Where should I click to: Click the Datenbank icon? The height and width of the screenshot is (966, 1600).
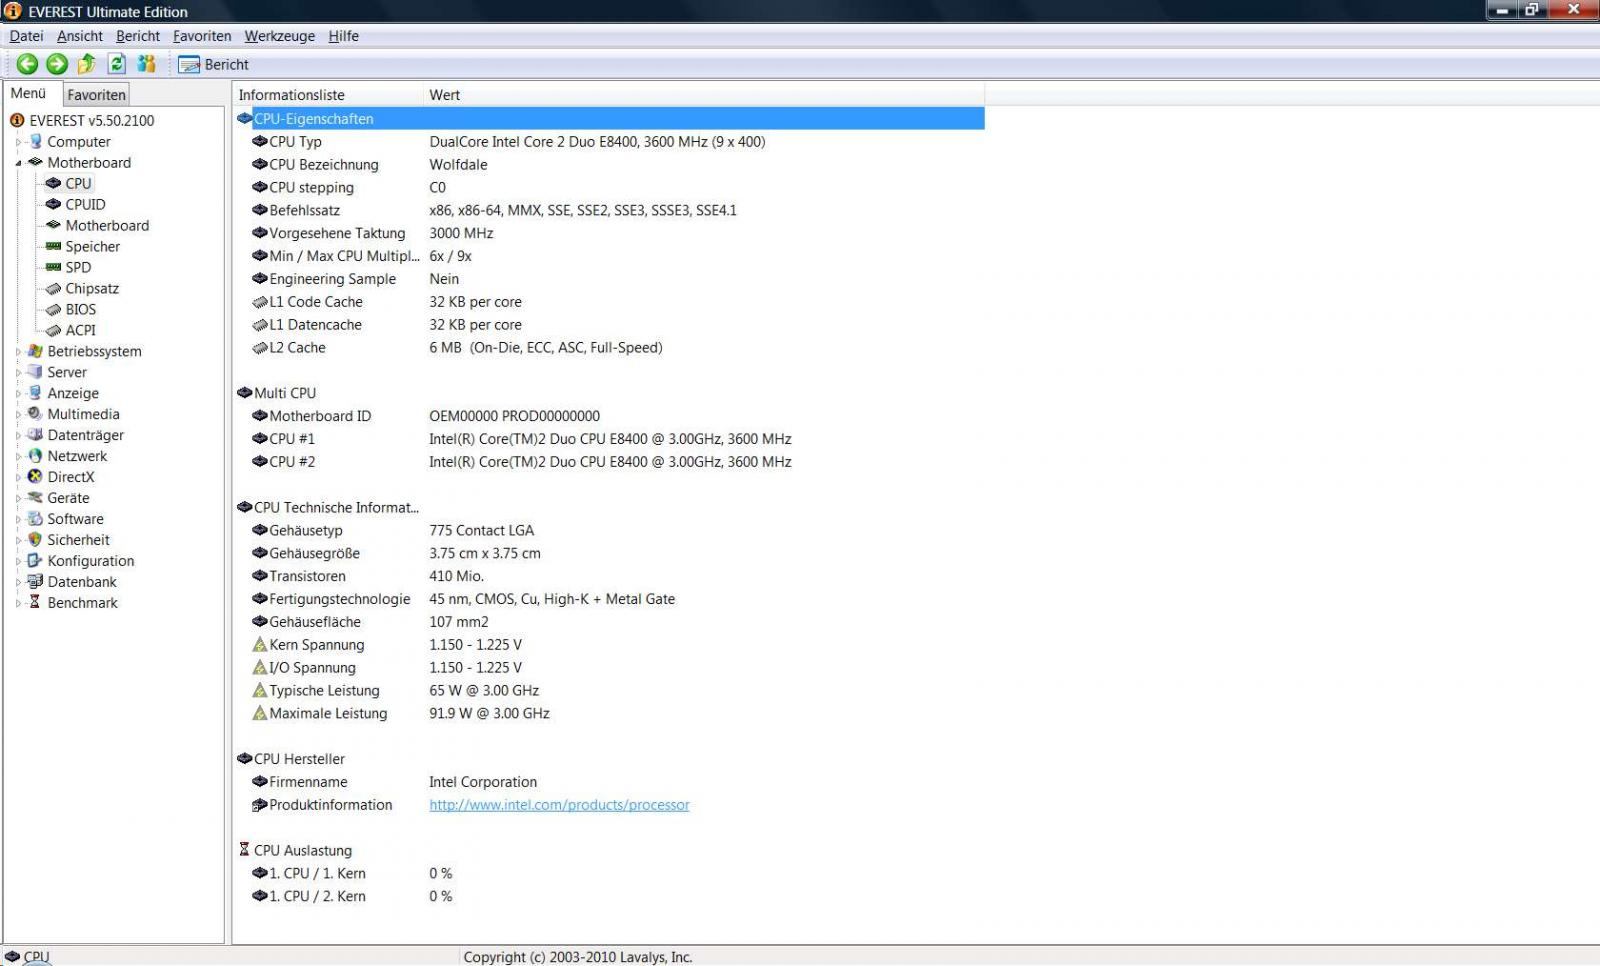(36, 582)
